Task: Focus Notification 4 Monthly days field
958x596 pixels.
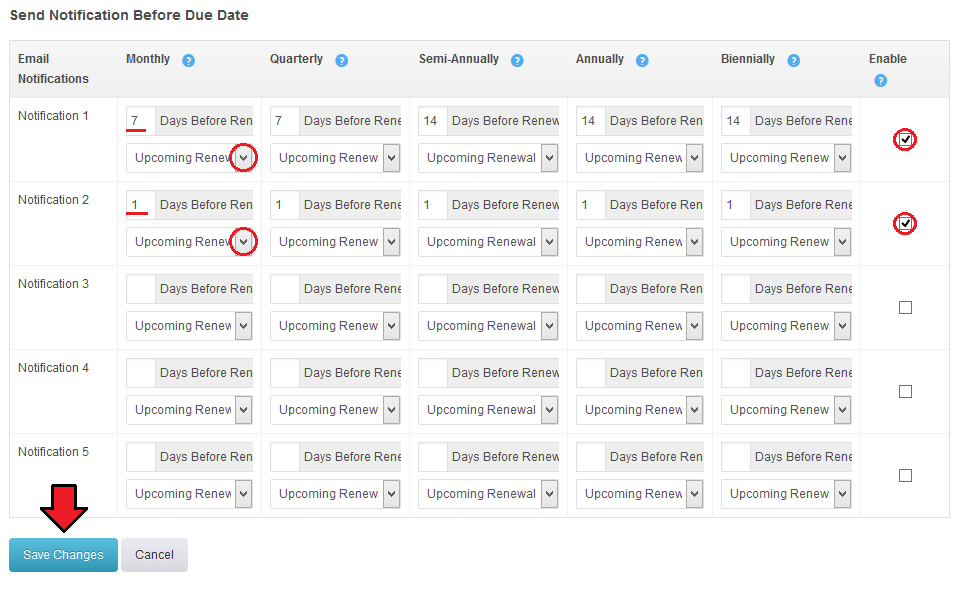Action: click(141, 373)
